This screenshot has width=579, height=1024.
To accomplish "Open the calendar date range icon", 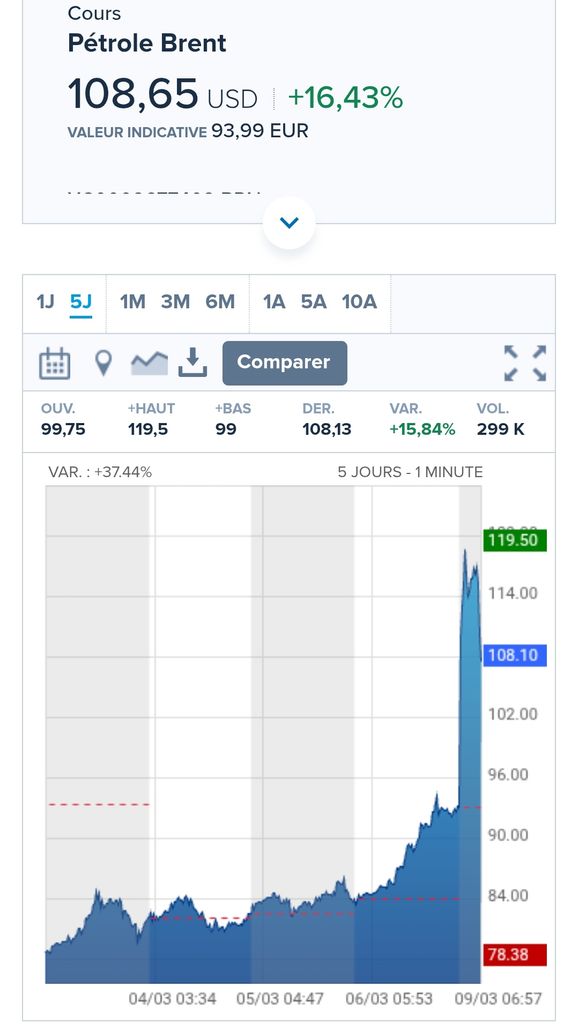I will point(55,363).
